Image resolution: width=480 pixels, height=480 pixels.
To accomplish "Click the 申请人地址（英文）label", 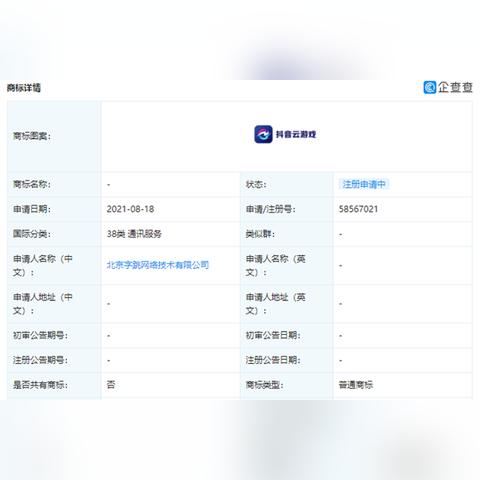I will pyautogui.click(x=275, y=304).
